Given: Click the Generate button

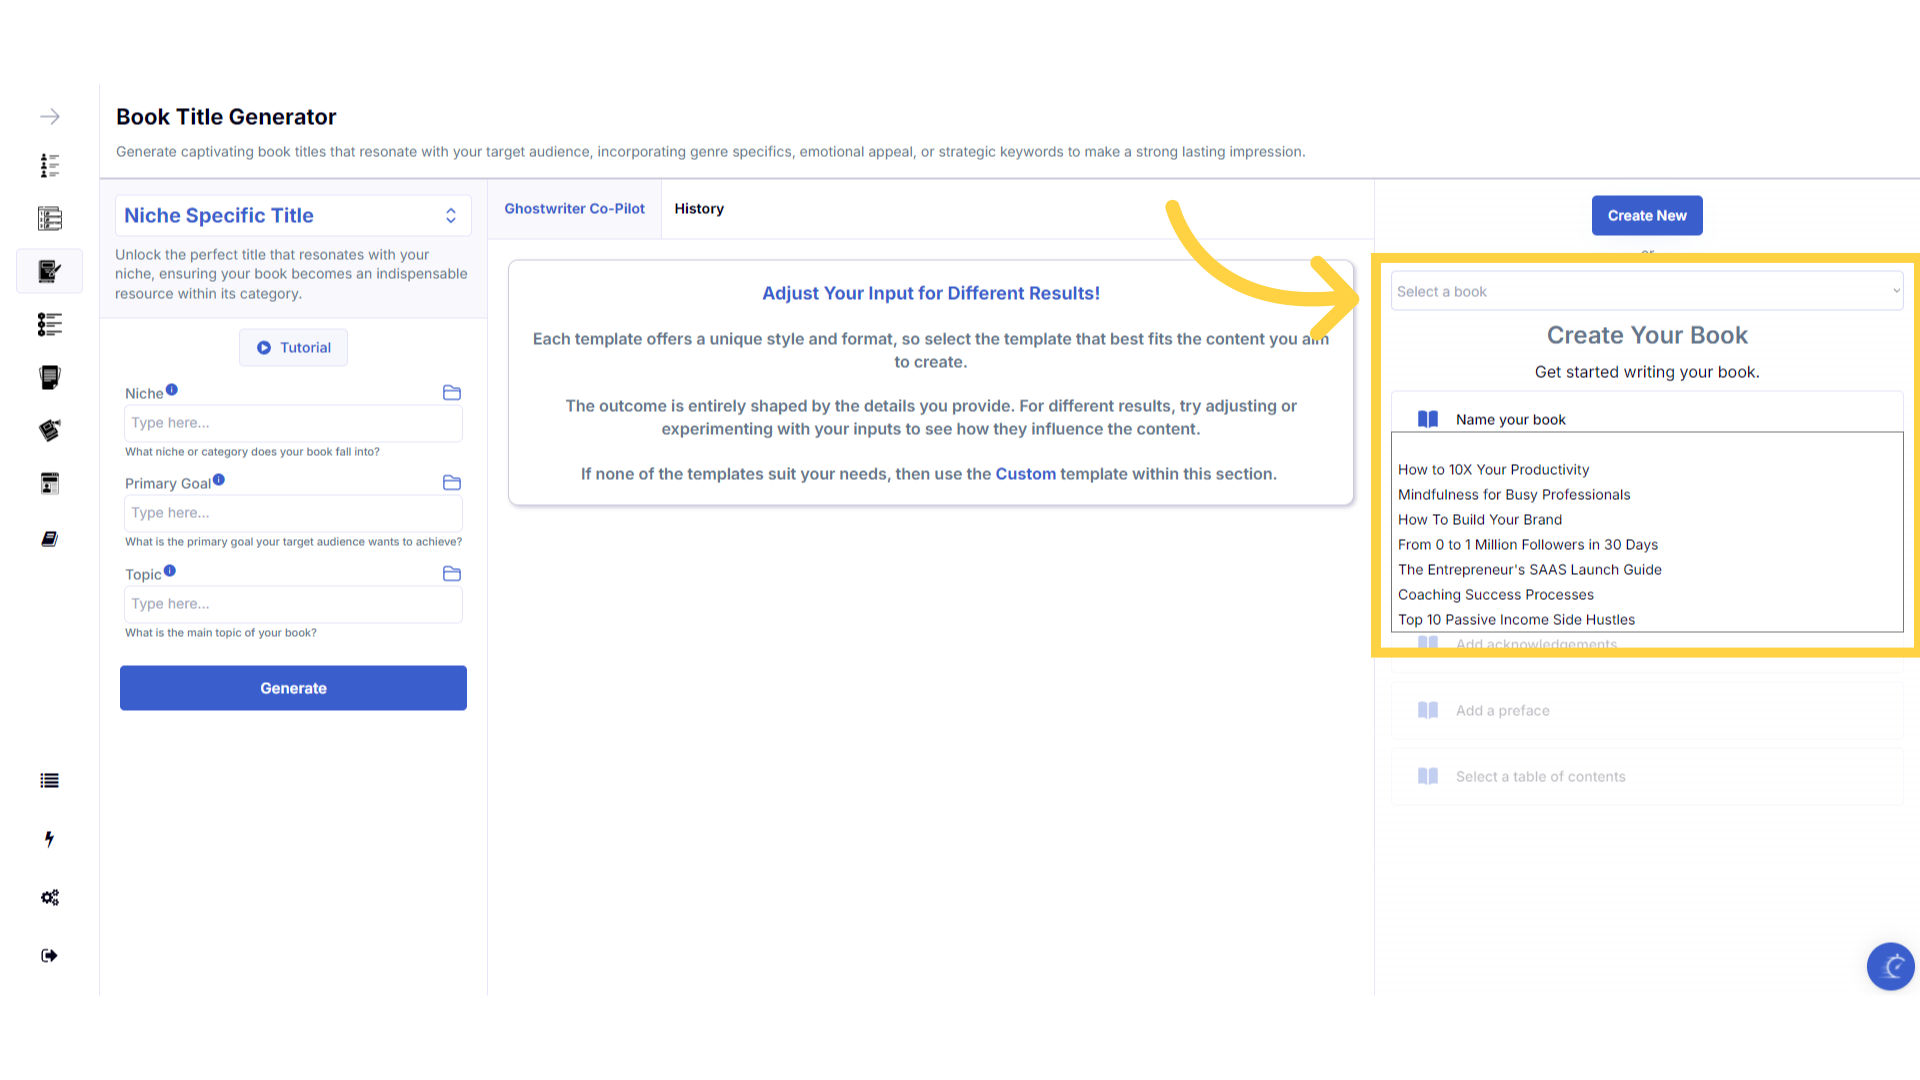Looking at the screenshot, I should 293,688.
